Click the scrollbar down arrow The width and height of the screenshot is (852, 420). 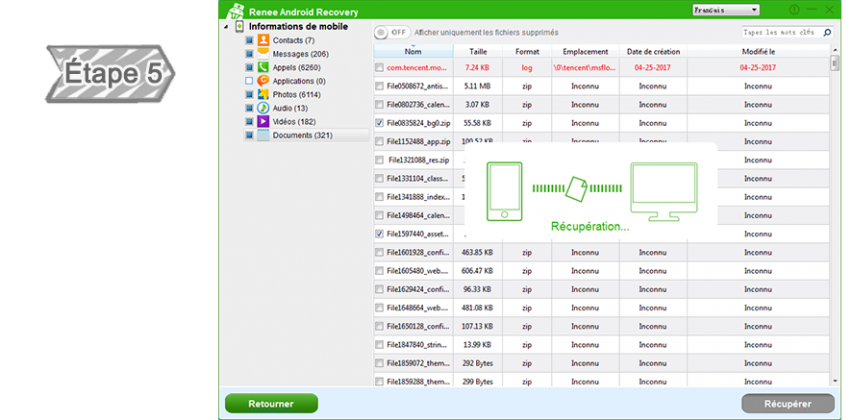coord(835,382)
